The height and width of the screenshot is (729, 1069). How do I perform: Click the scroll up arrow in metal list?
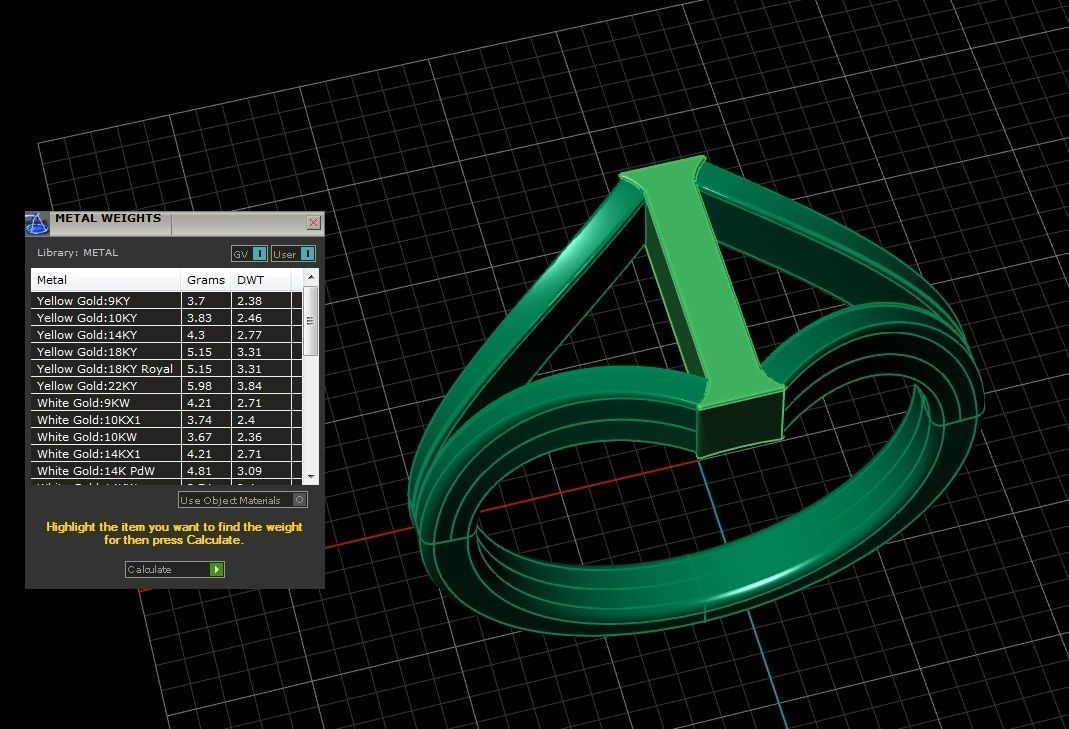pyautogui.click(x=311, y=277)
